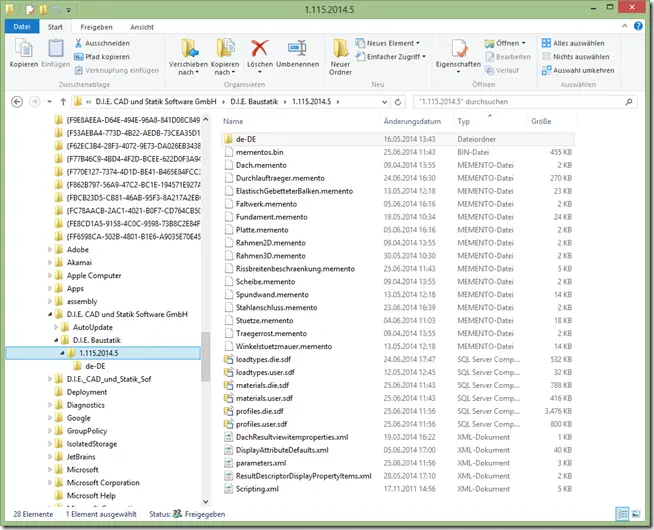
Task: Click Ausschneiden scissors icon
Action: (78, 43)
